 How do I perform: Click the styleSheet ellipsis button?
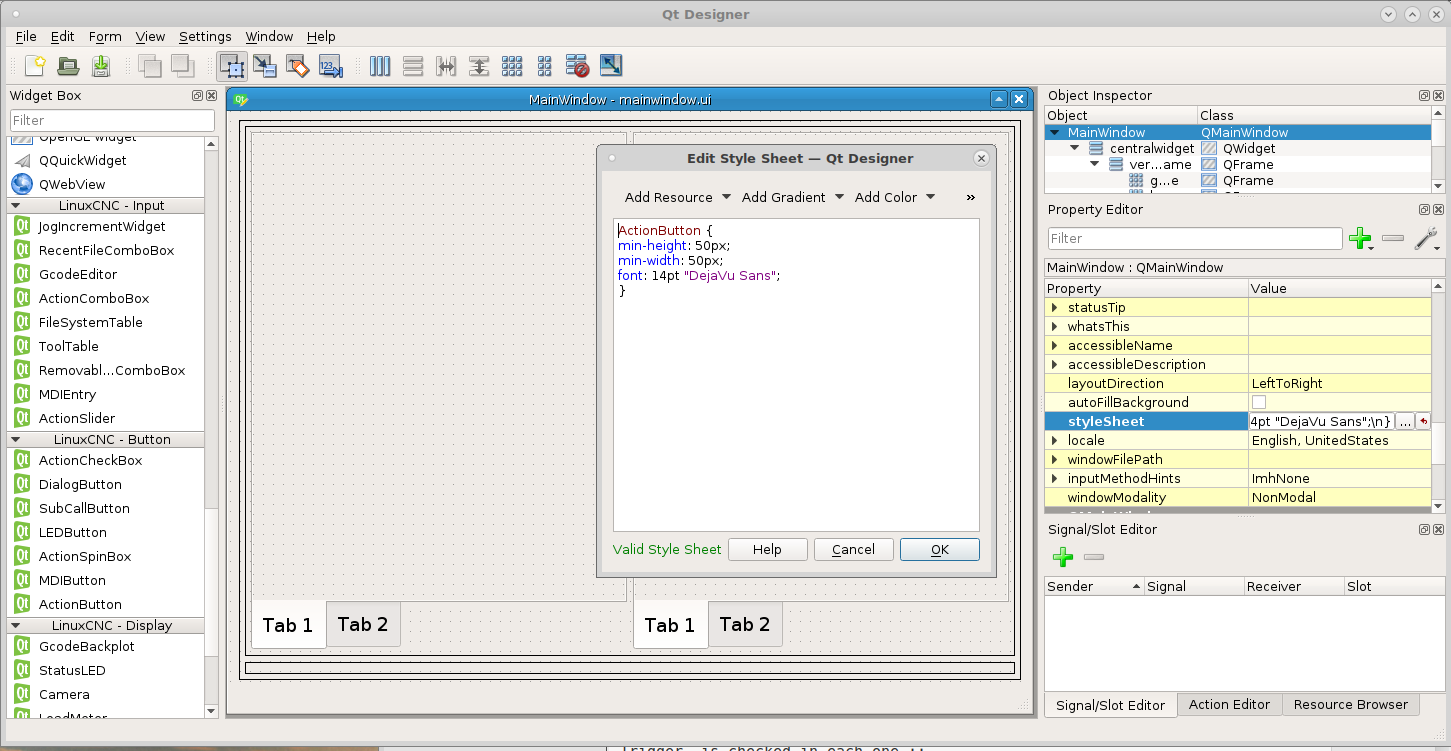click(1404, 422)
